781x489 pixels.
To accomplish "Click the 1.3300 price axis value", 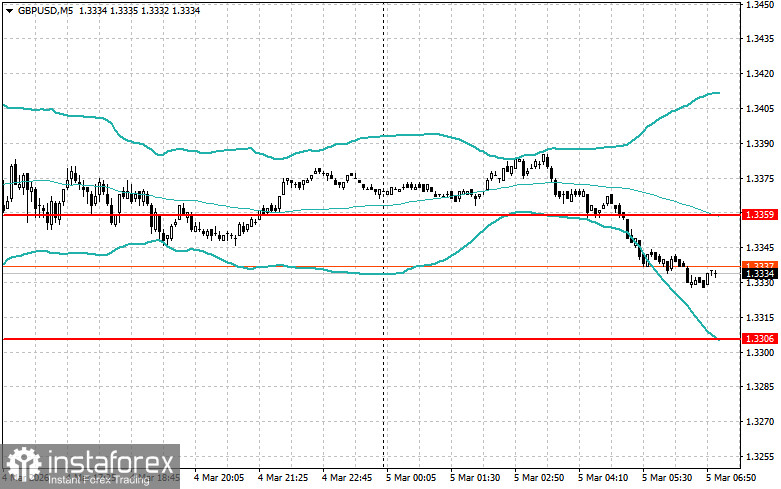I will coord(760,353).
